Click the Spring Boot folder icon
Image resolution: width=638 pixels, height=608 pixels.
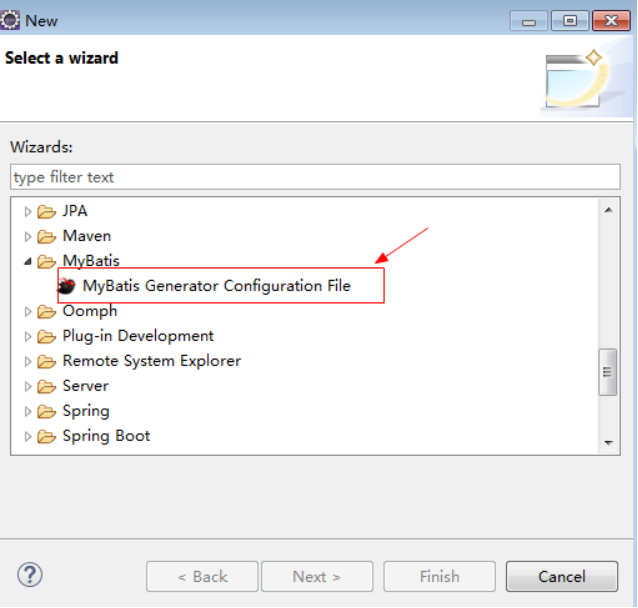pyautogui.click(x=46, y=437)
